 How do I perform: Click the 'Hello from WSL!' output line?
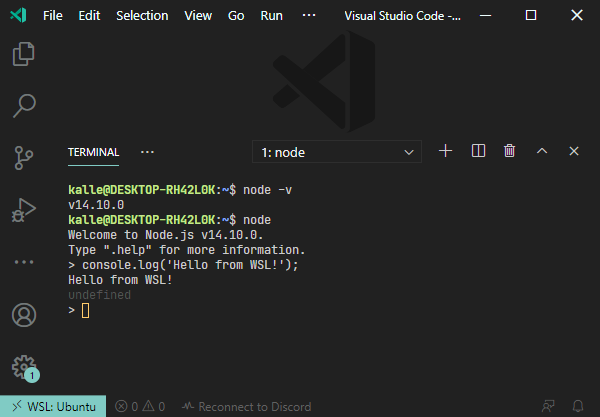(120, 280)
